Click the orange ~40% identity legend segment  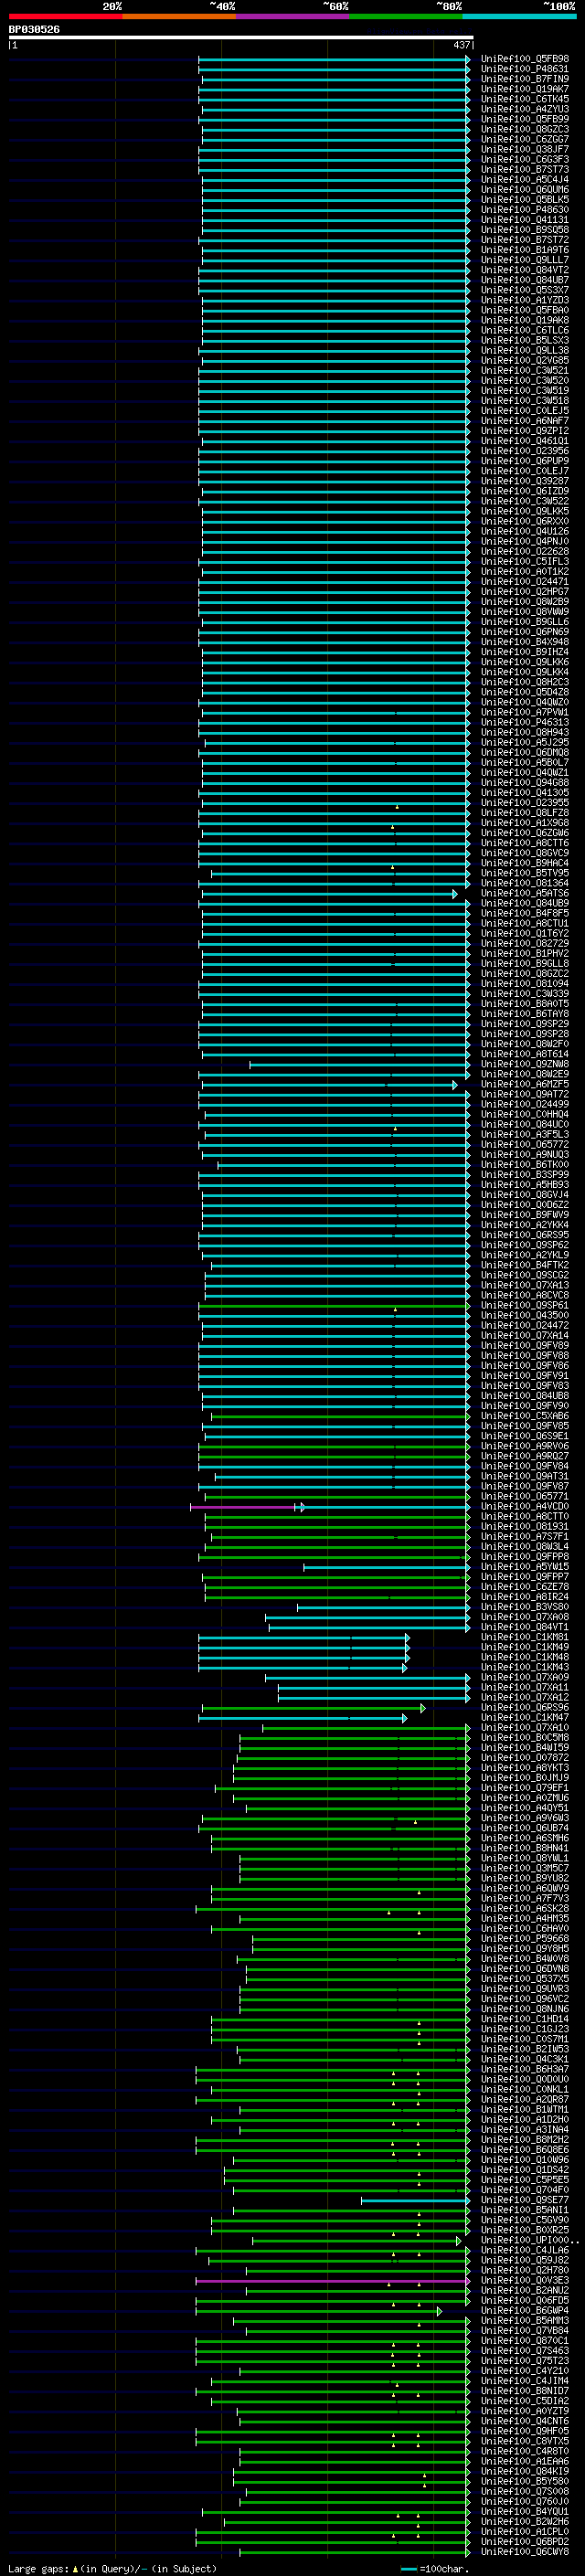tap(179, 16)
